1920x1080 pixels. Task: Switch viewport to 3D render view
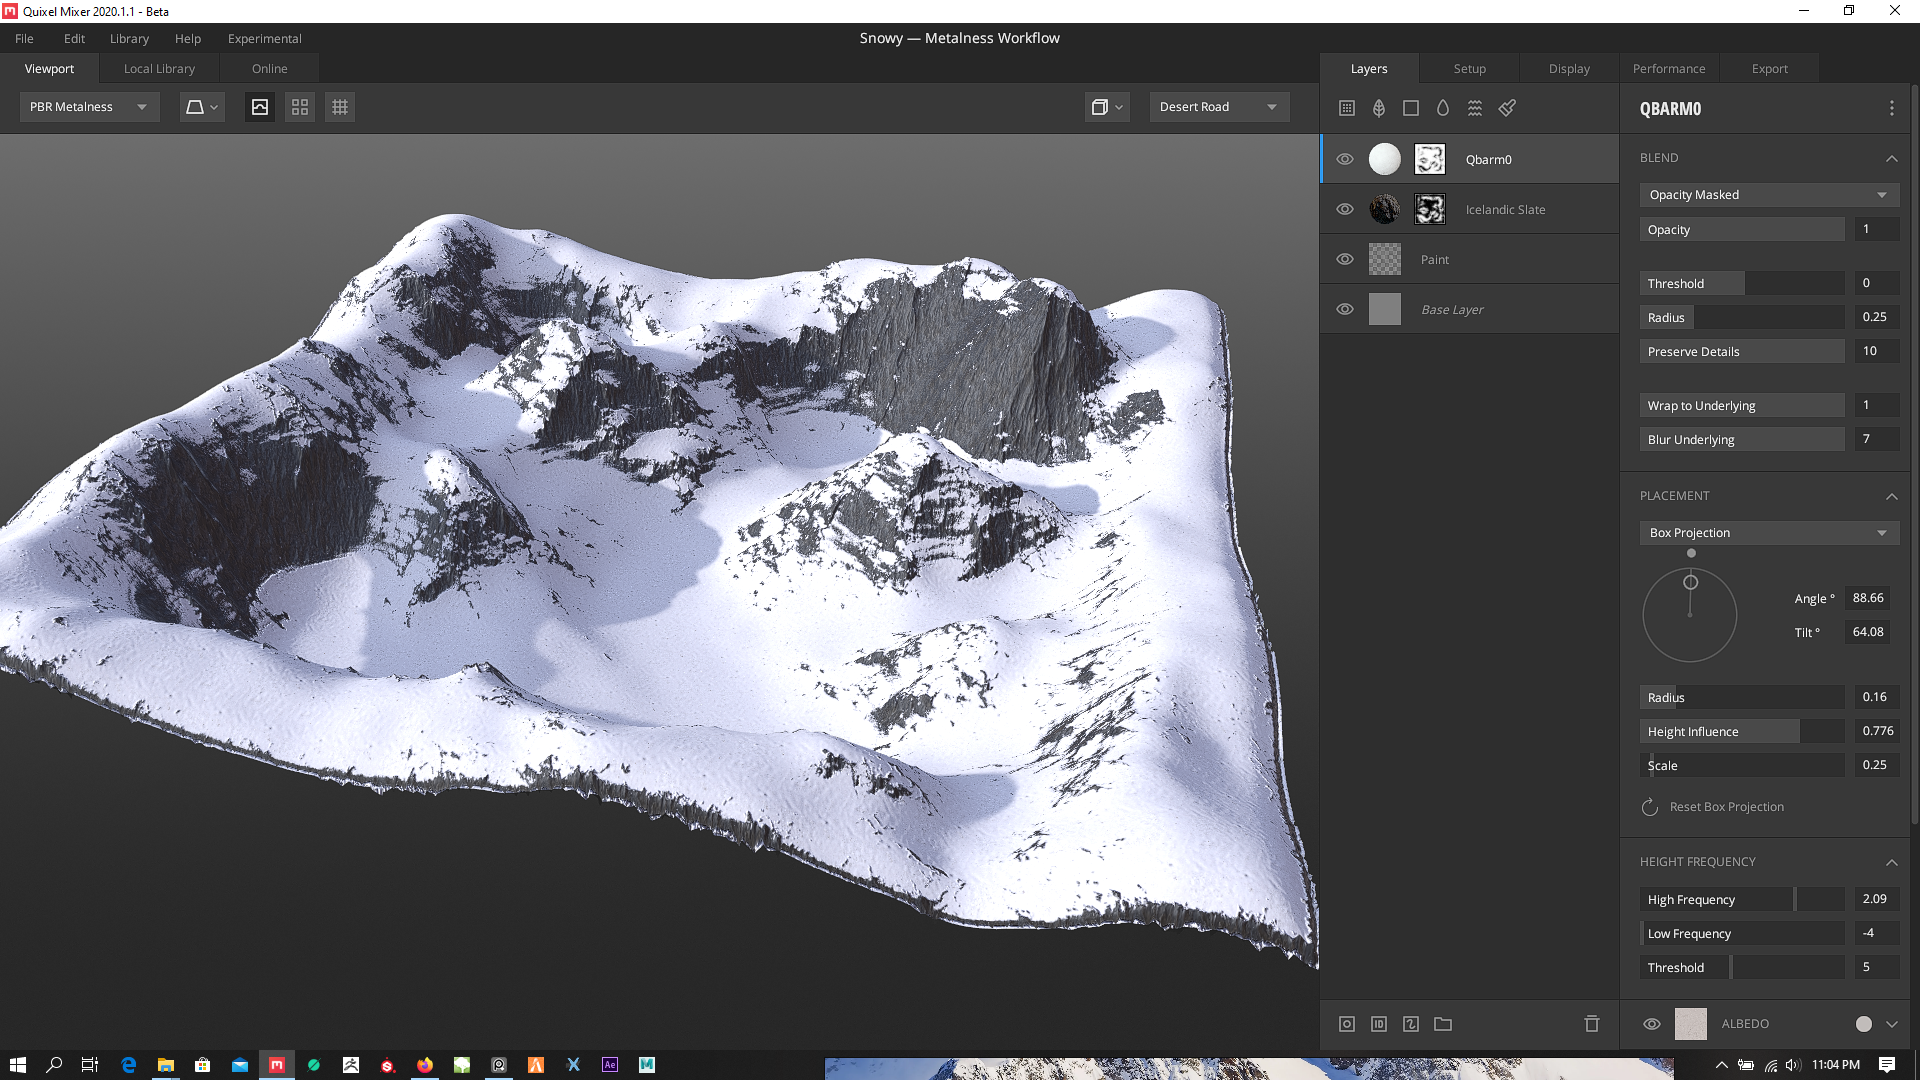(x=260, y=107)
